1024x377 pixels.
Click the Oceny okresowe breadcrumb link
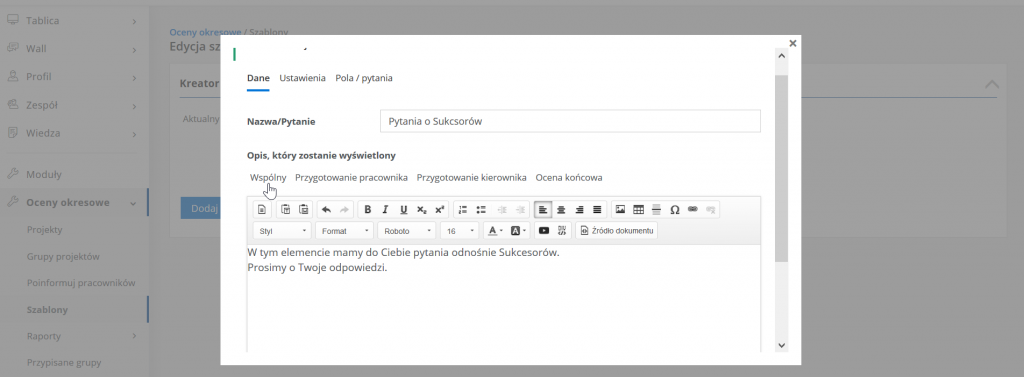tap(205, 32)
